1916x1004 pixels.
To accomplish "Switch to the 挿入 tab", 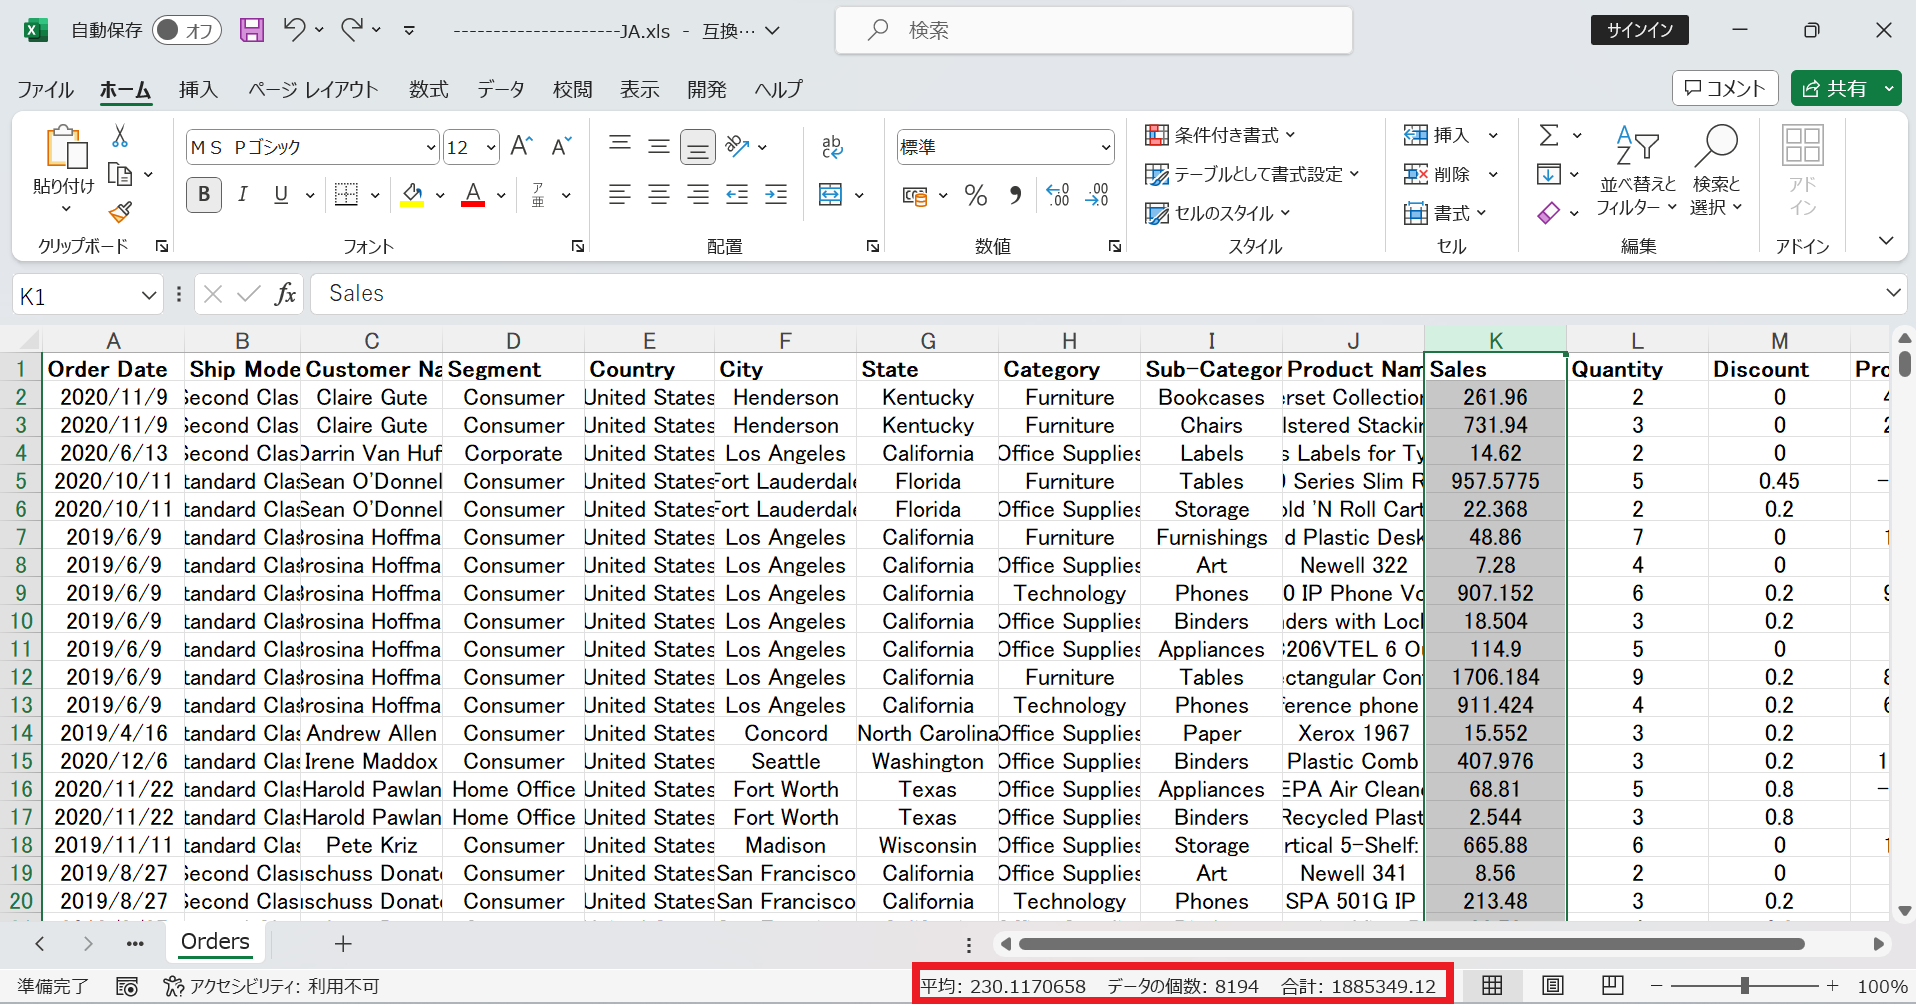I will point(198,89).
